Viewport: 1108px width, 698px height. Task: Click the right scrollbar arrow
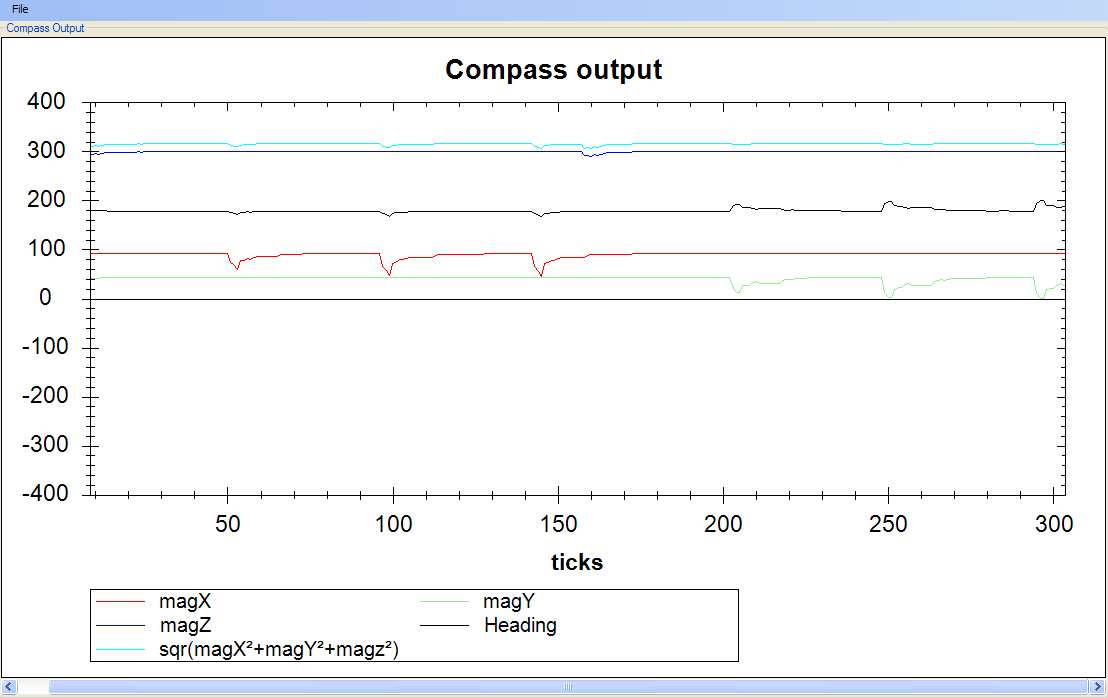(x=1098, y=686)
